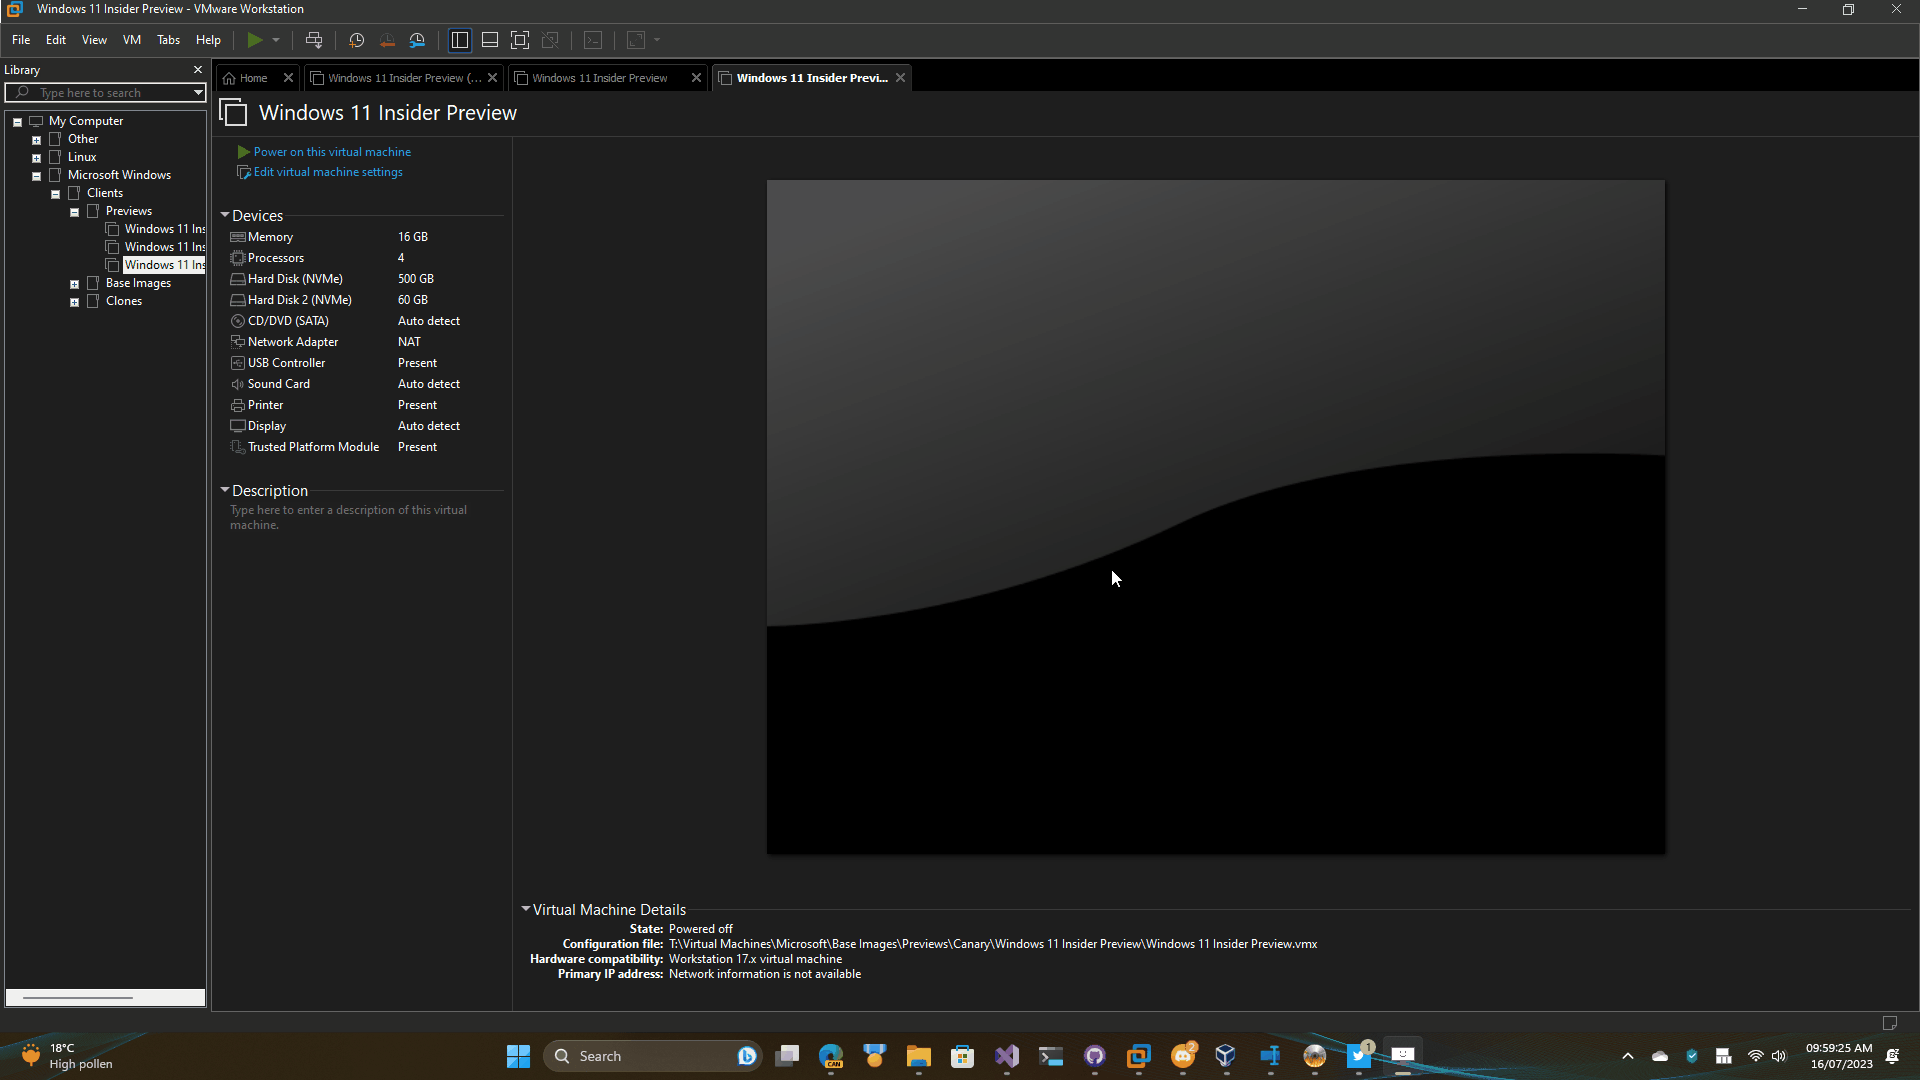Screen dimensions: 1920x1080
Task: Expand the Base Images tree node
Action: 74,283
